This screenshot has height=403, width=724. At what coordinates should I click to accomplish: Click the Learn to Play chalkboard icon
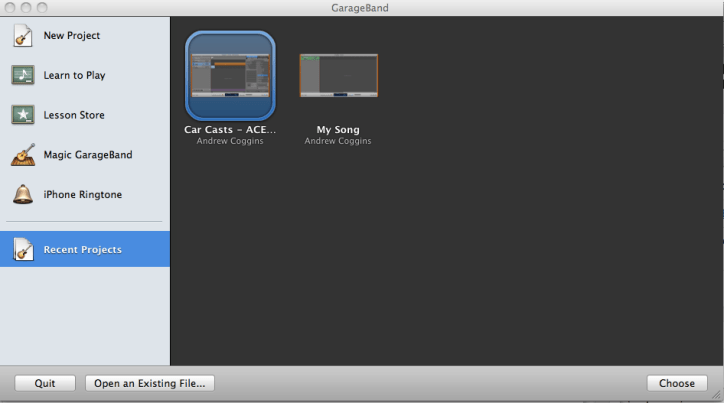point(23,75)
